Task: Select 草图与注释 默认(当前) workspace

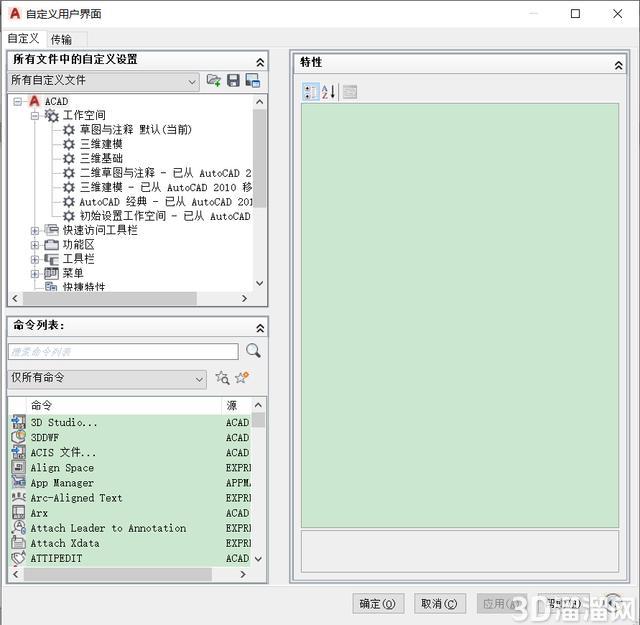Action: 136,130
